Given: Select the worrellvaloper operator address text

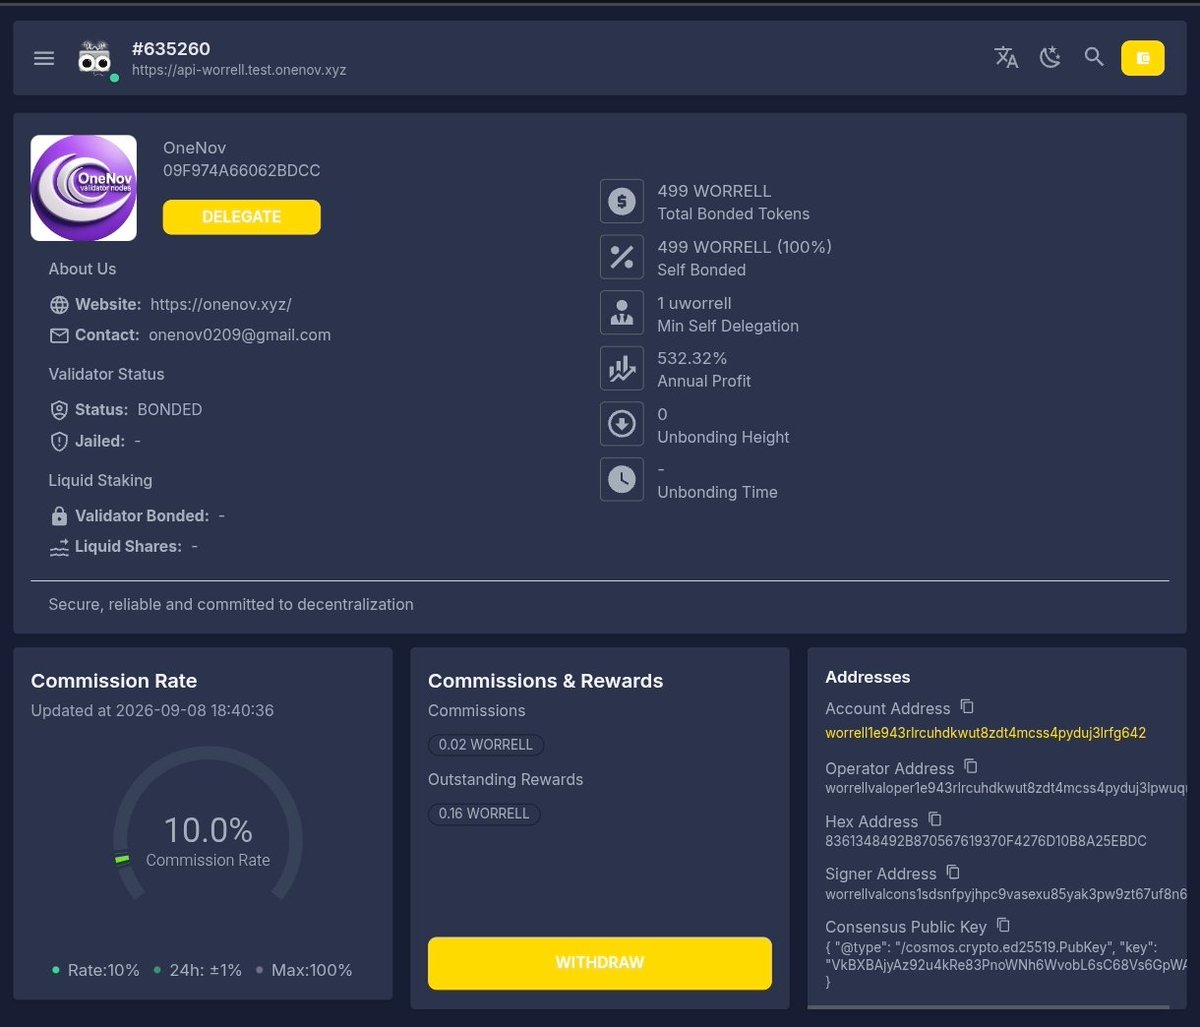Looking at the screenshot, I should [x=1004, y=788].
